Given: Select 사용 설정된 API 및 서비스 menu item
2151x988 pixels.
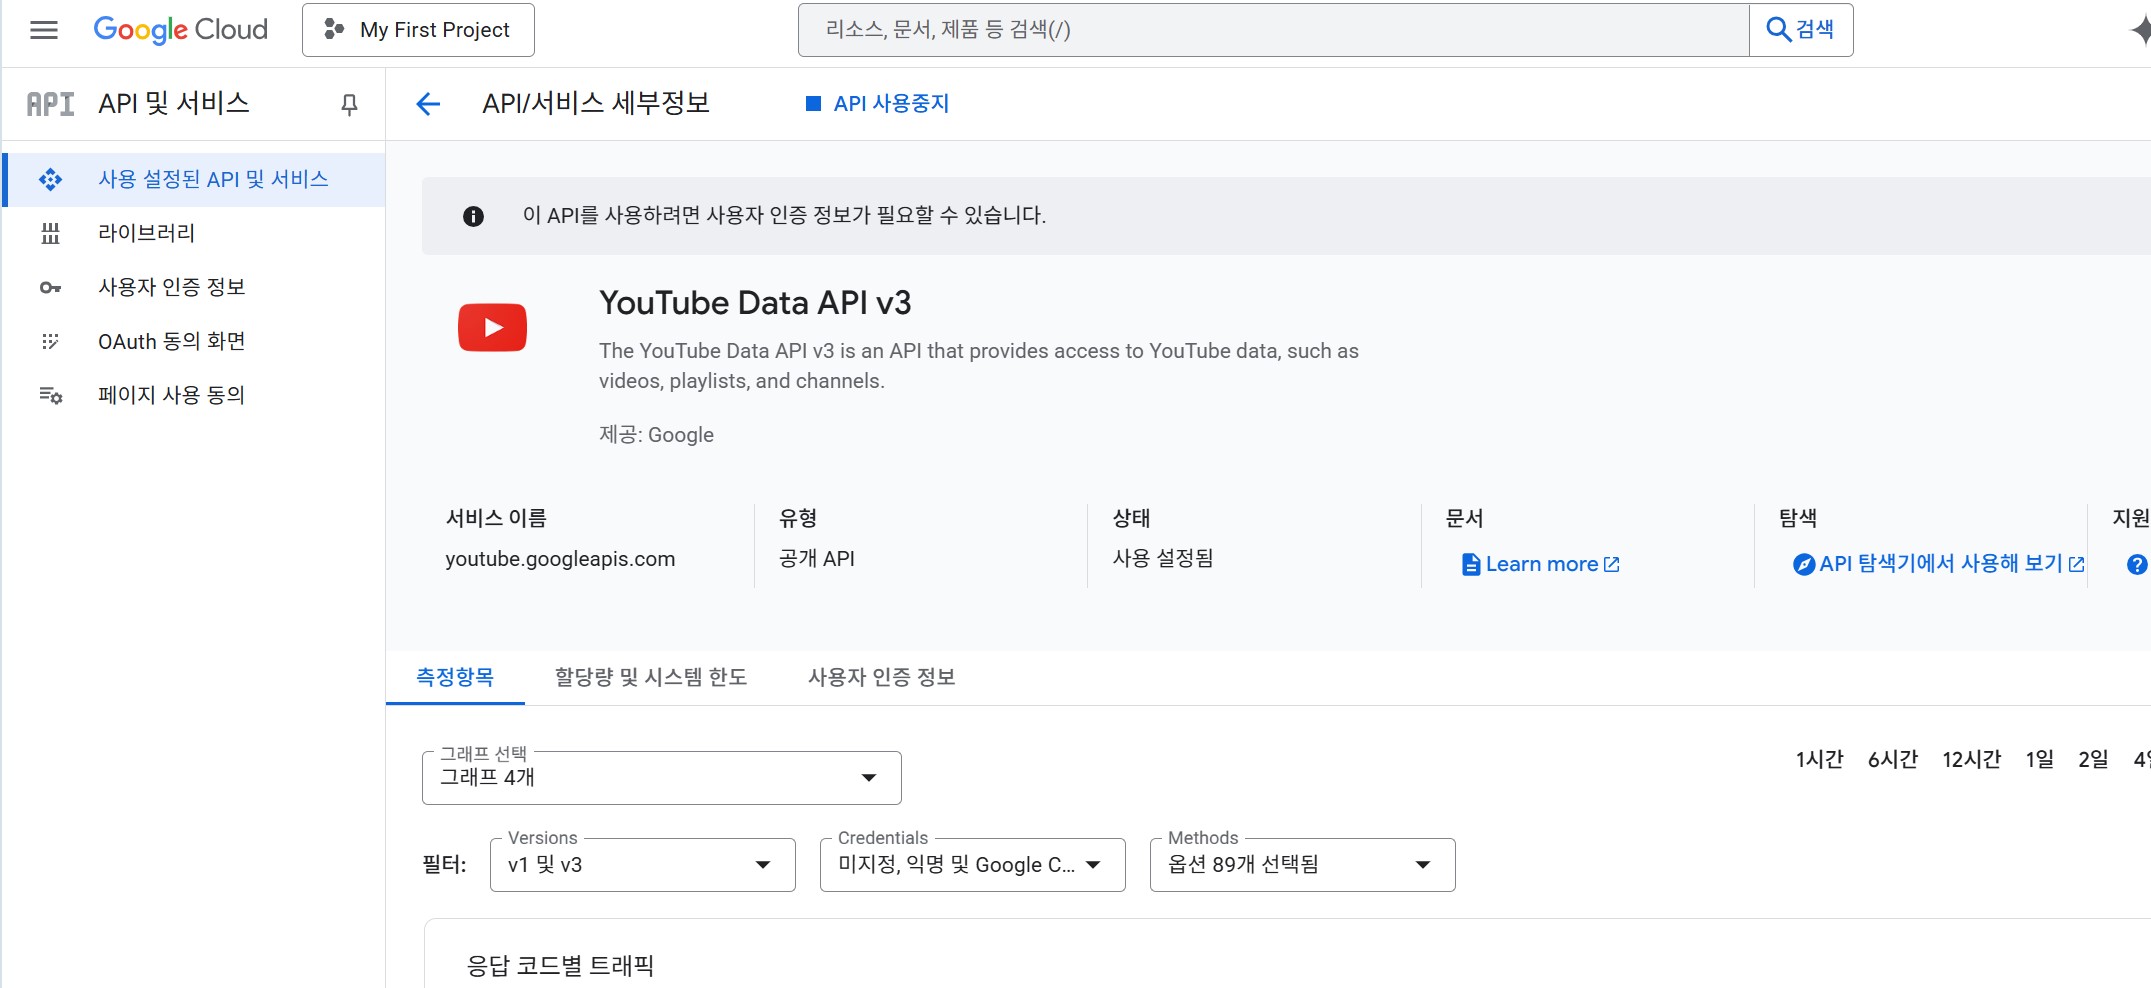Looking at the screenshot, I should [195, 180].
